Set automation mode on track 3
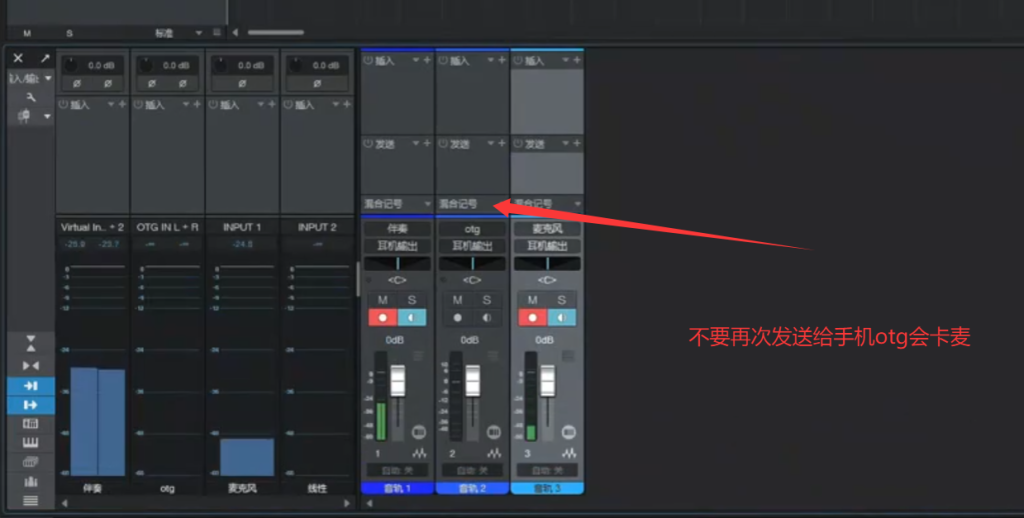Image resolution: width=1024 pixels, height=518 pixels. (x=547, y=470)
